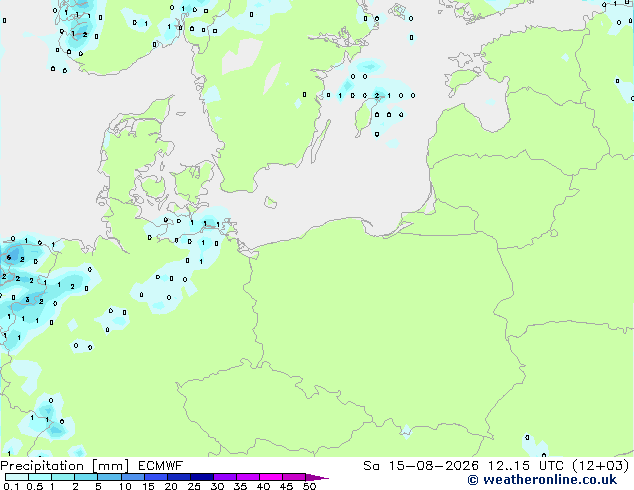This screenshot has width=634, height=490.
Task: Select the 35–40 mm legend color box
Action: tap(247, 477)
